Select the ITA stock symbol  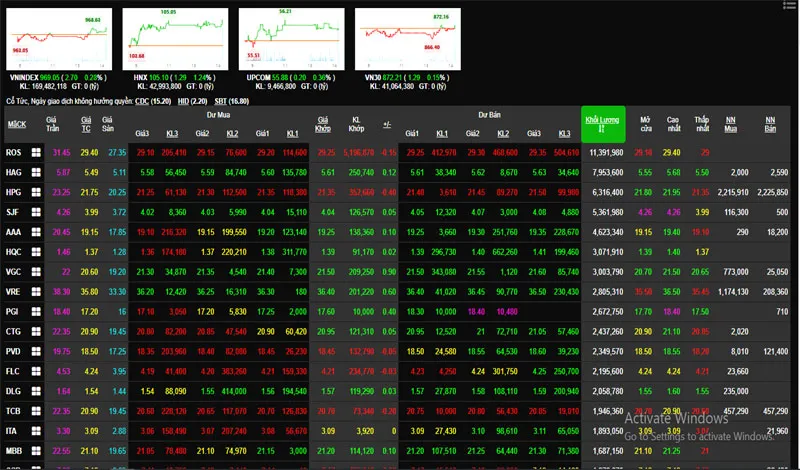(11, 431)
